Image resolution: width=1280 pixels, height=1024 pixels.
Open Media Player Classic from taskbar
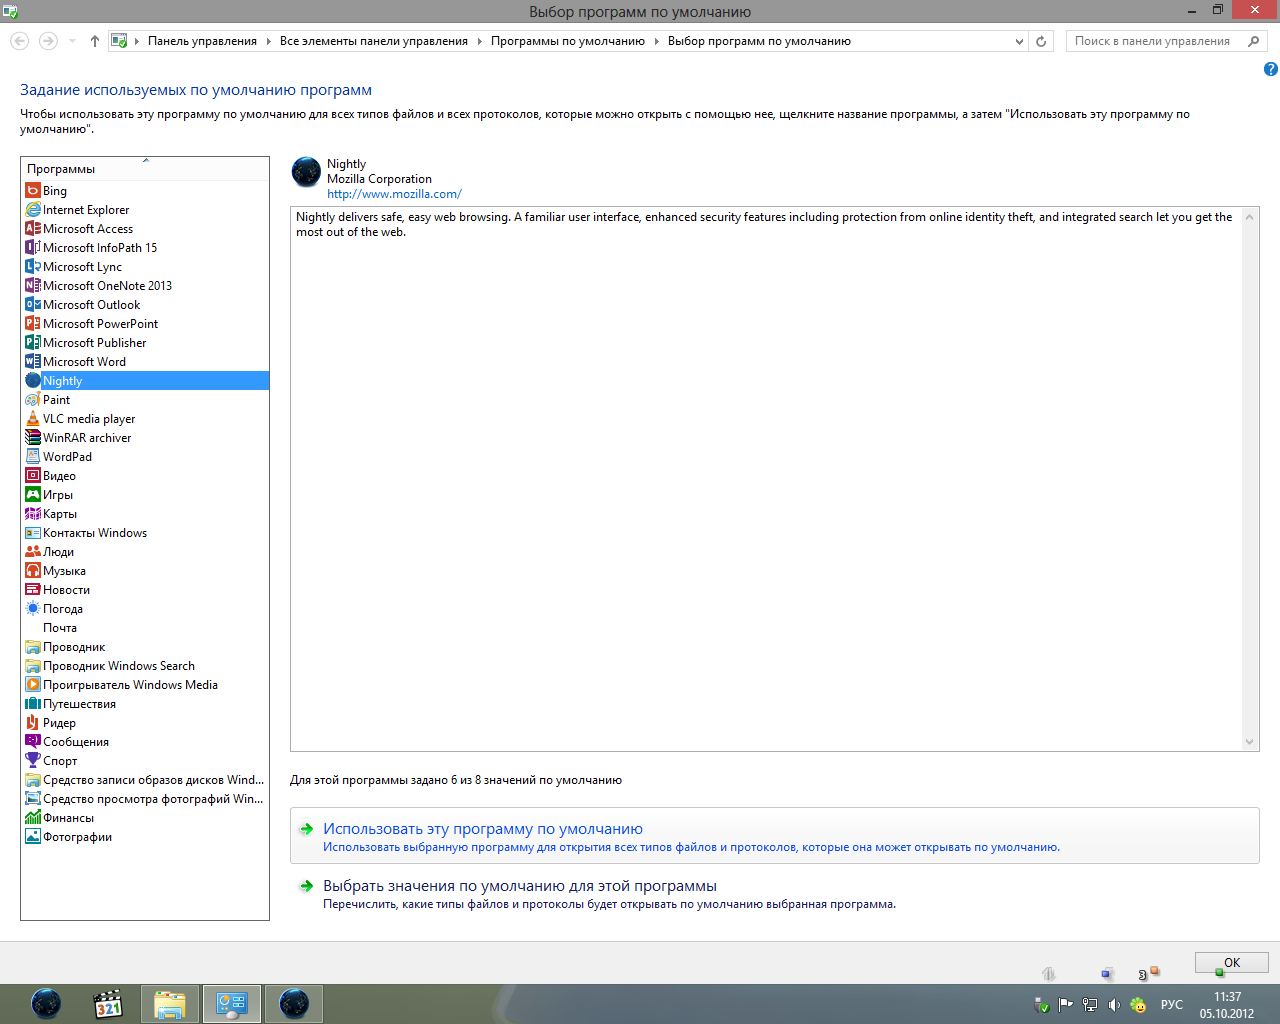tap(108, 1004)
